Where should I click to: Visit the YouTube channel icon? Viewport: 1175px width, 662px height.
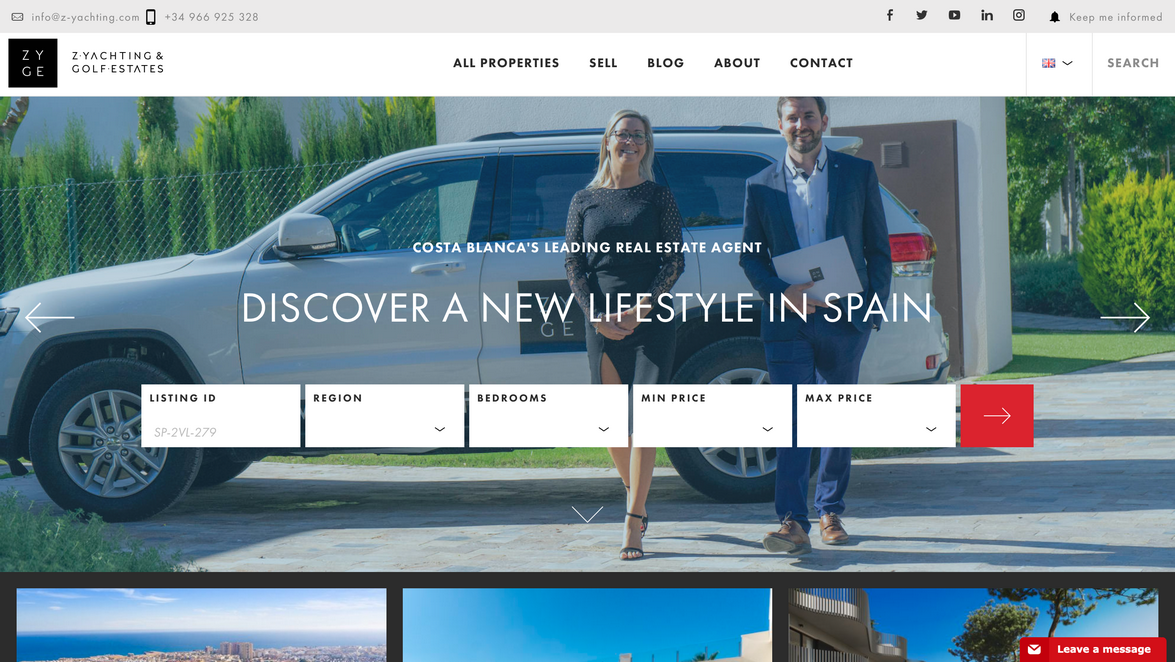pos(954,15)
